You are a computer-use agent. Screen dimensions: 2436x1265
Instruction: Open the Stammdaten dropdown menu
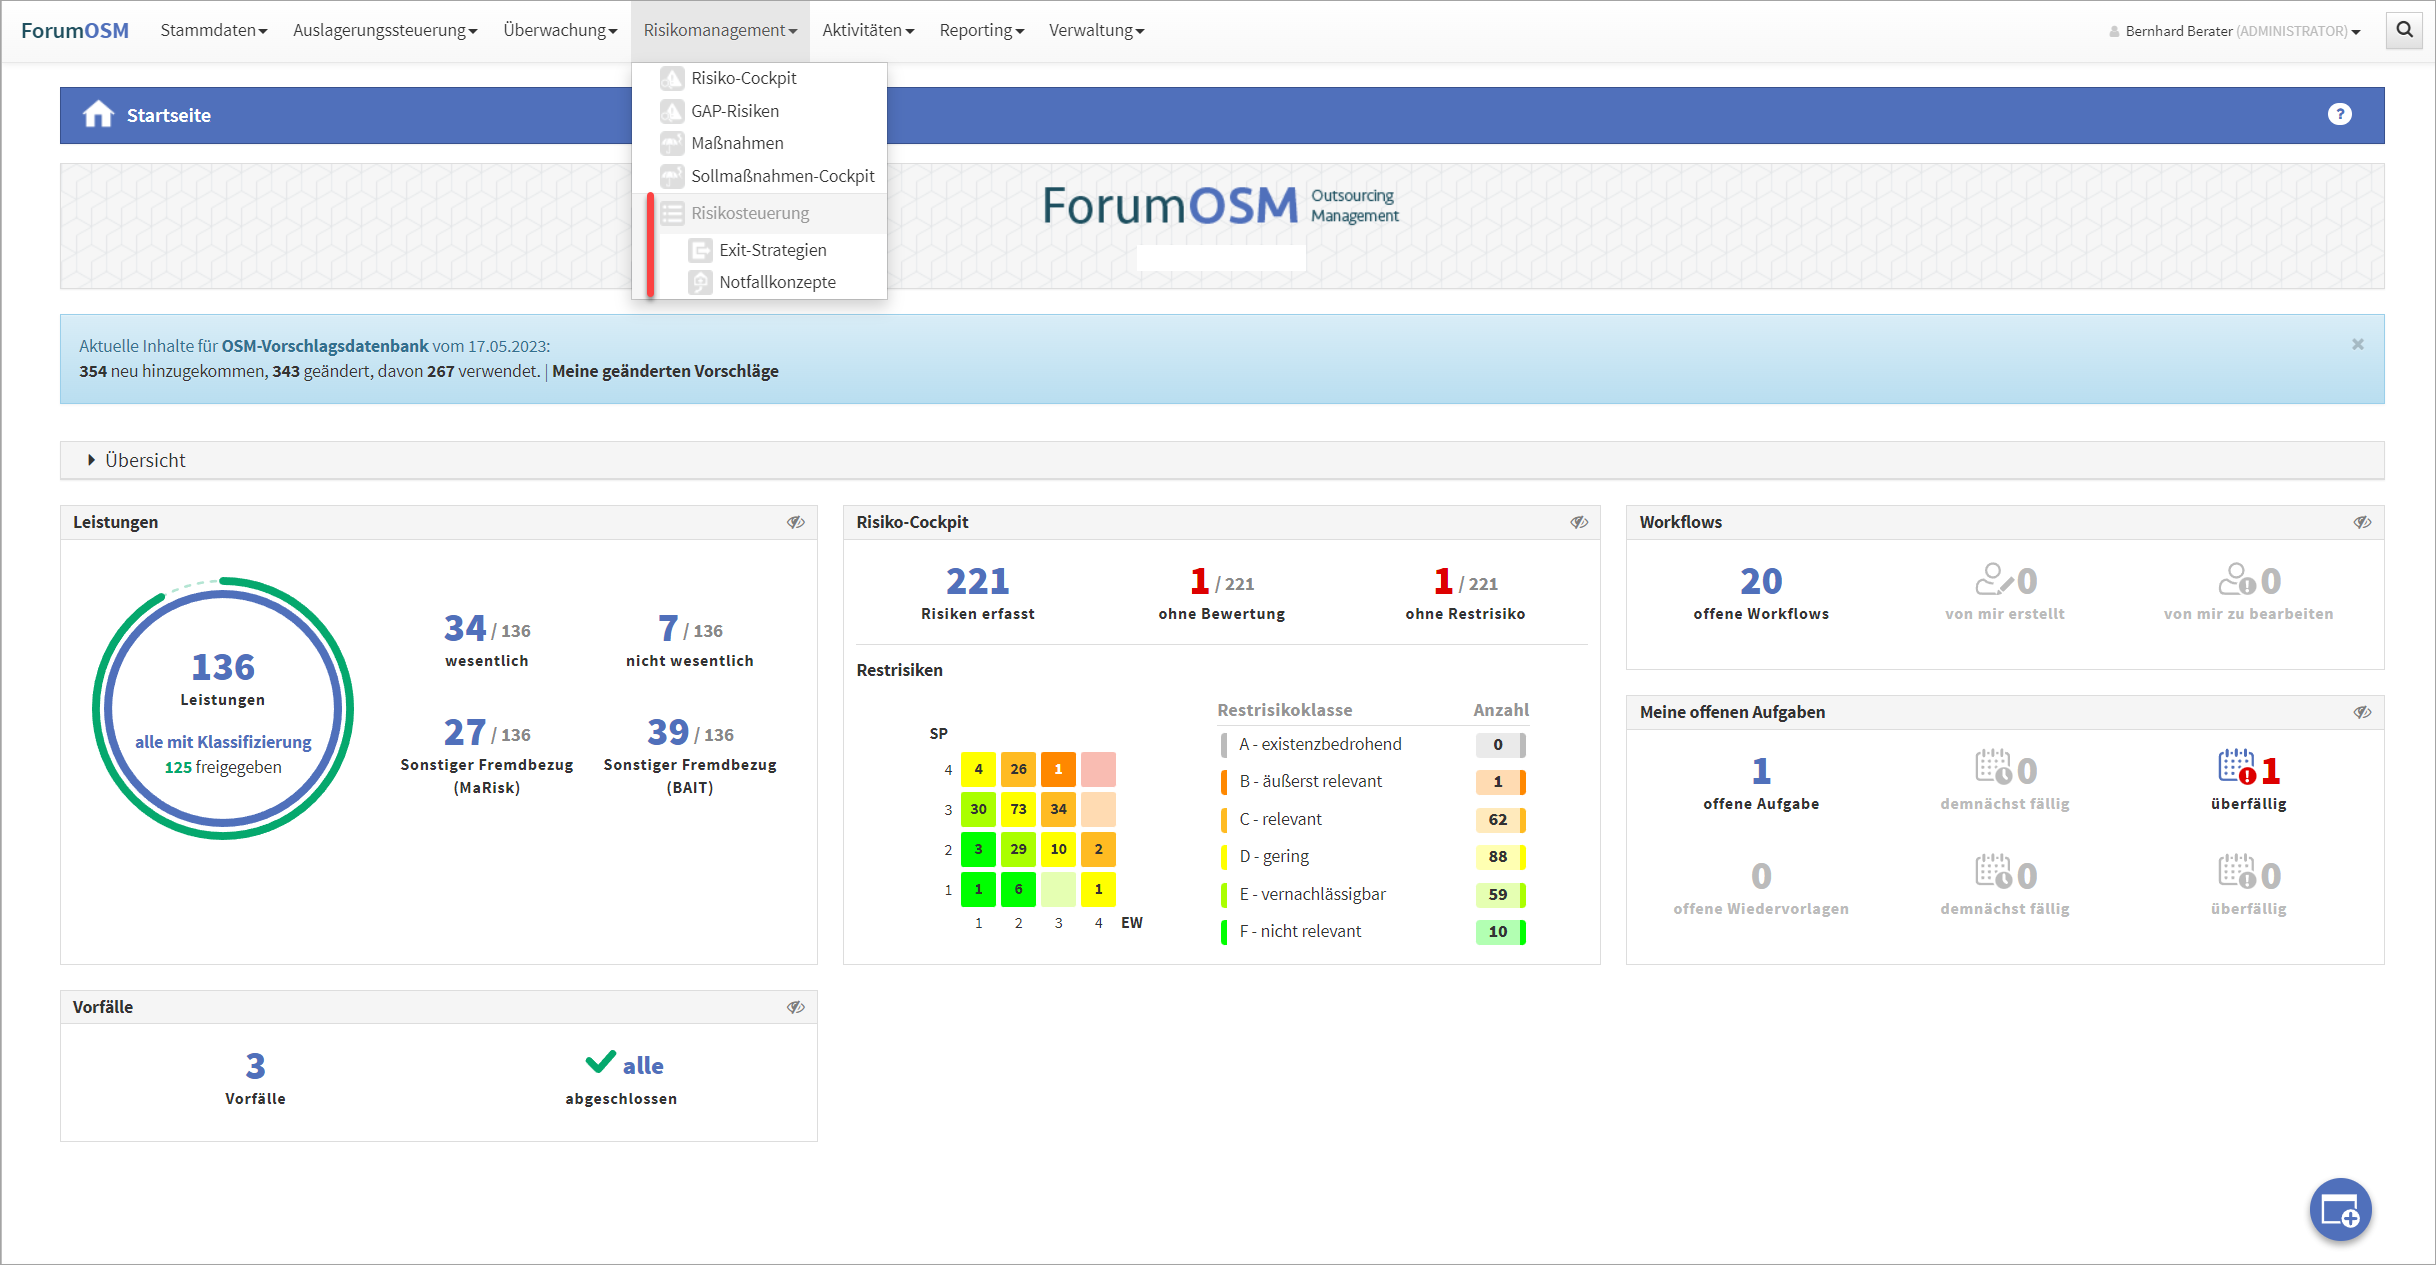213,31
